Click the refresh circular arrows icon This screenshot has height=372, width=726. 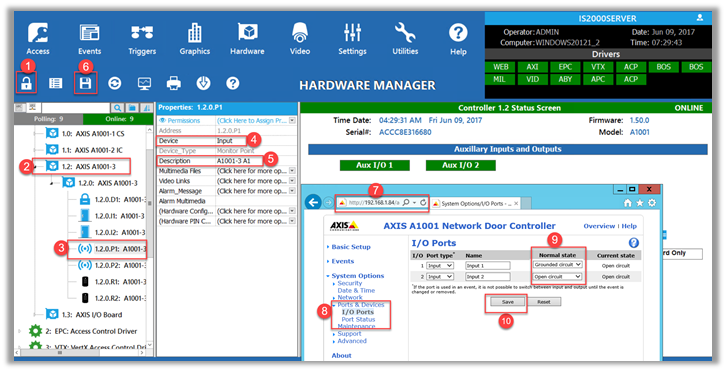tap(114, 83)
